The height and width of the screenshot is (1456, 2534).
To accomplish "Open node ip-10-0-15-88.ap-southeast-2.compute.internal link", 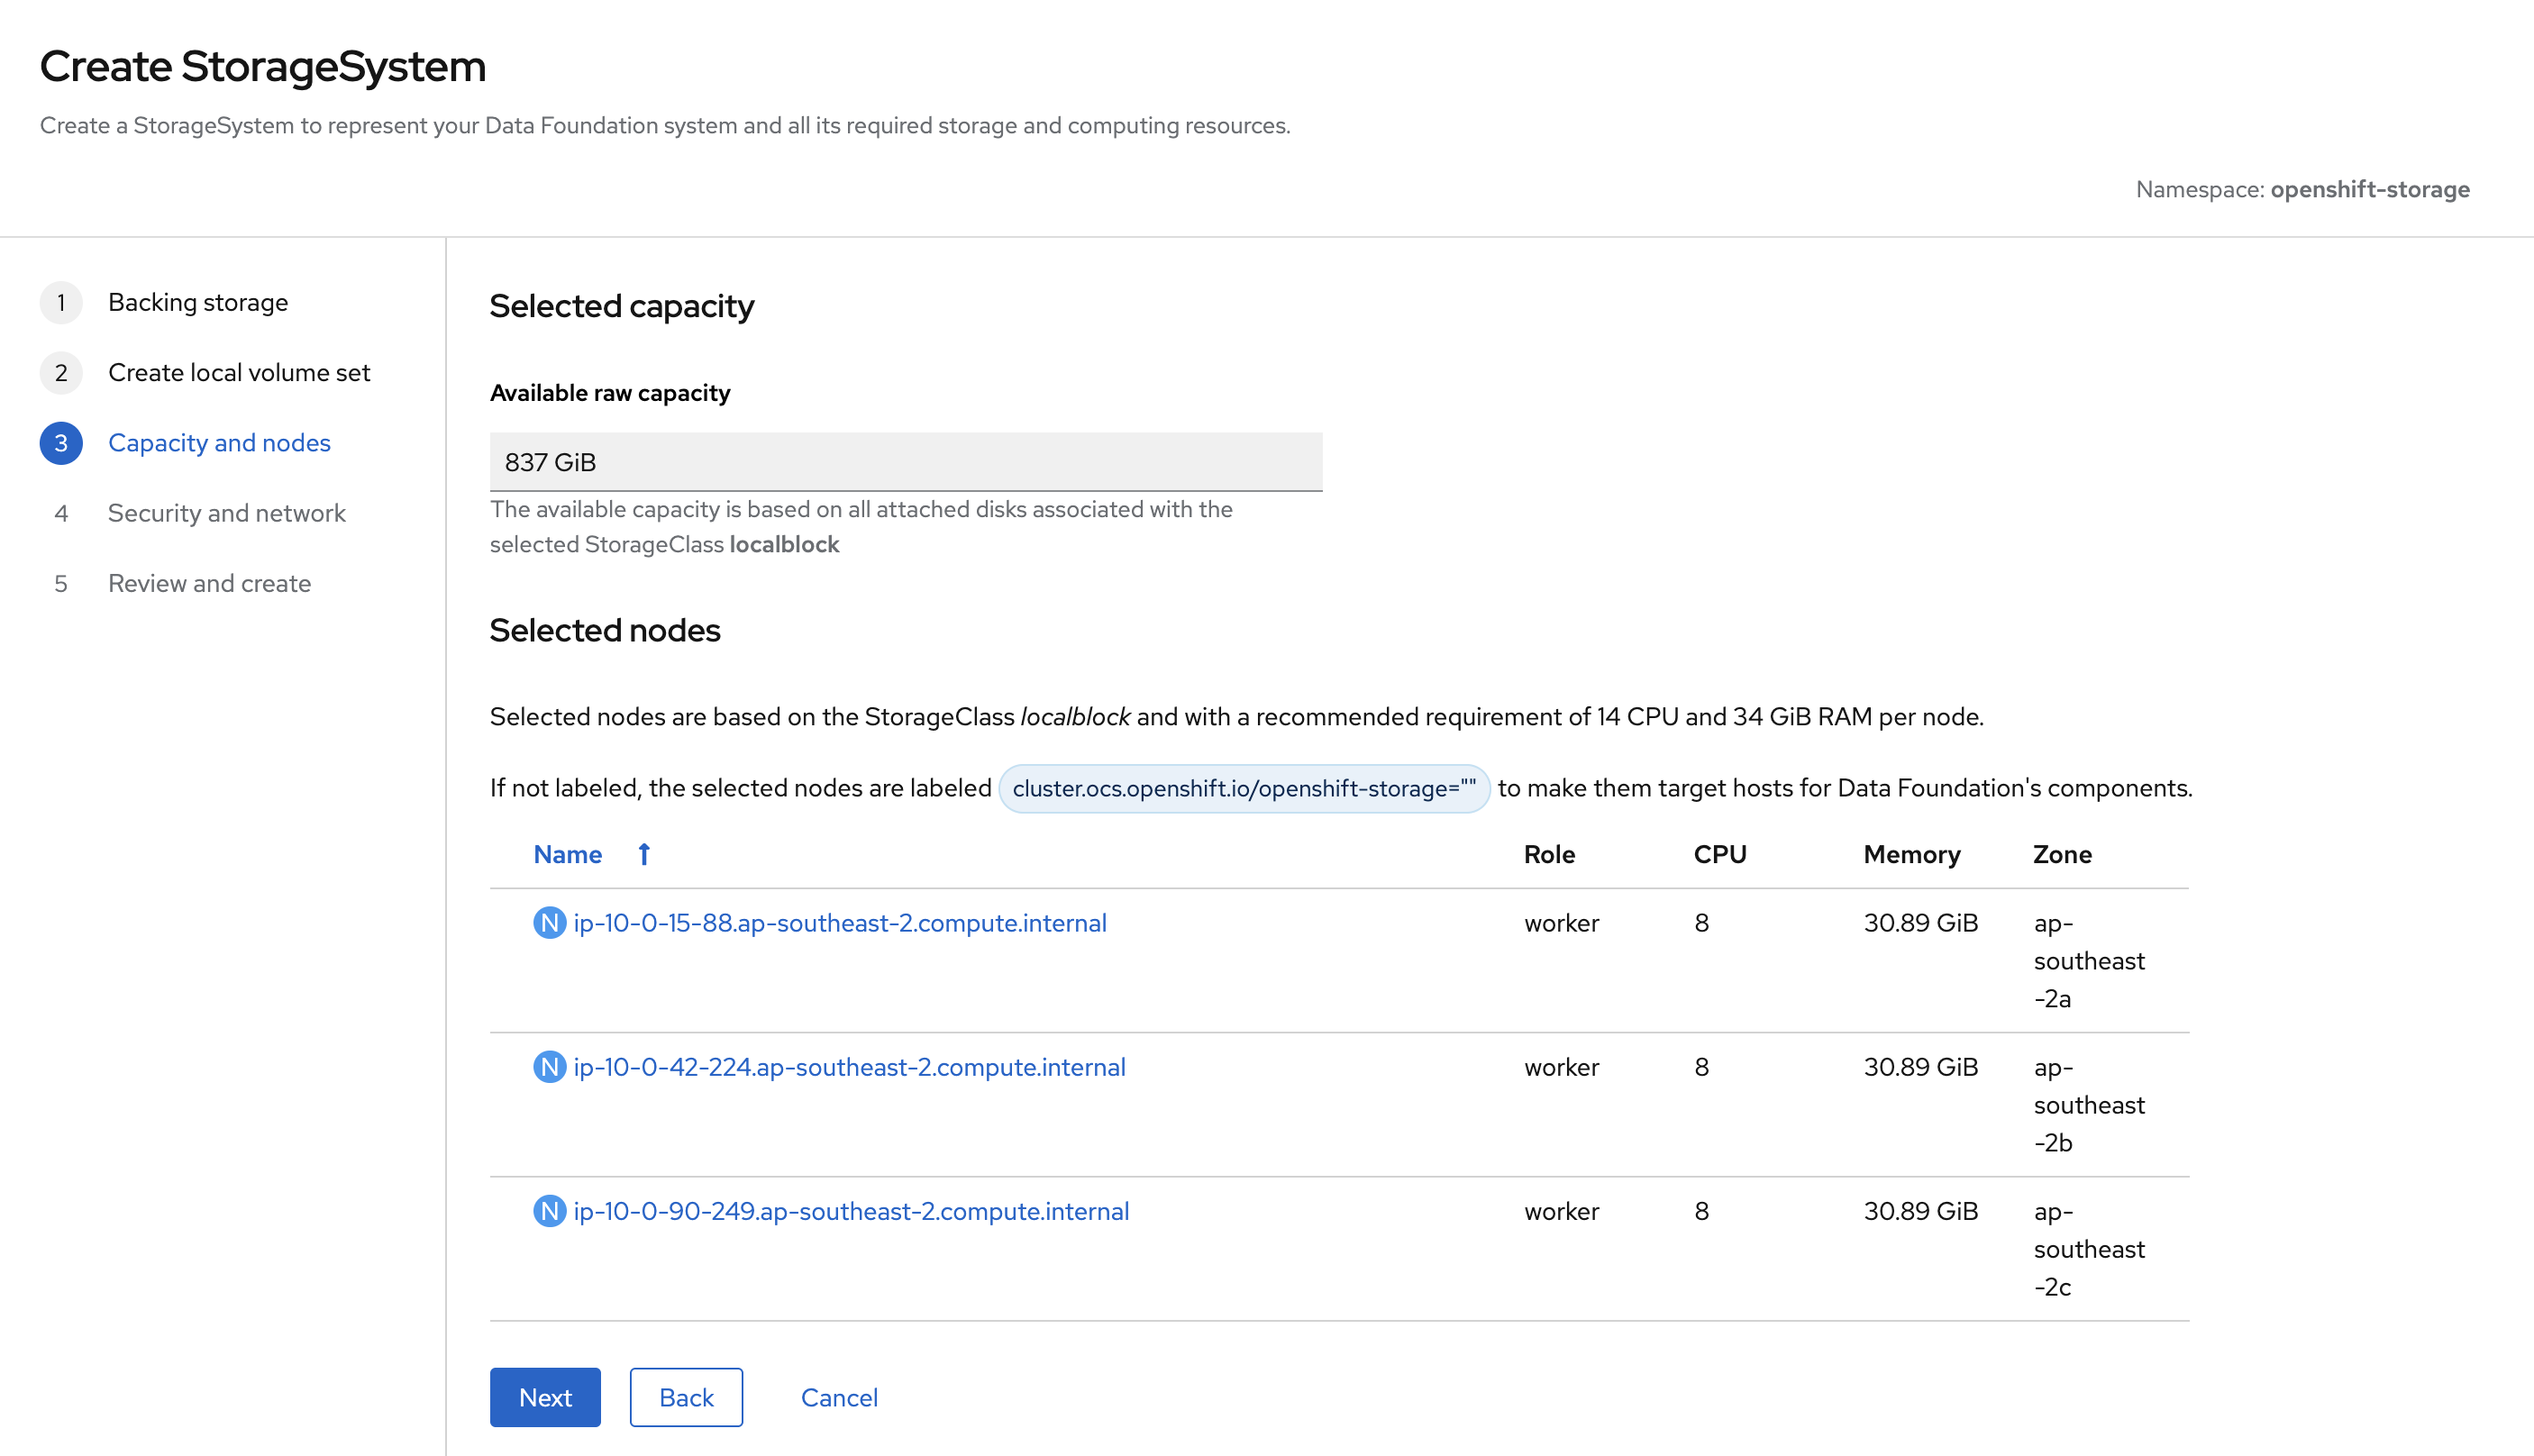I will pyautogui.click(x=839, y=923).
